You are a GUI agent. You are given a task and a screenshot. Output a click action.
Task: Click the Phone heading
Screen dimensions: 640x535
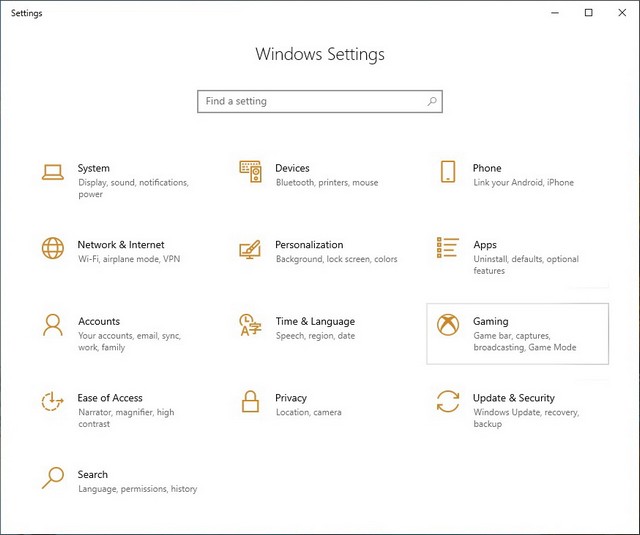pyautogui.click(x=487, y=168)
